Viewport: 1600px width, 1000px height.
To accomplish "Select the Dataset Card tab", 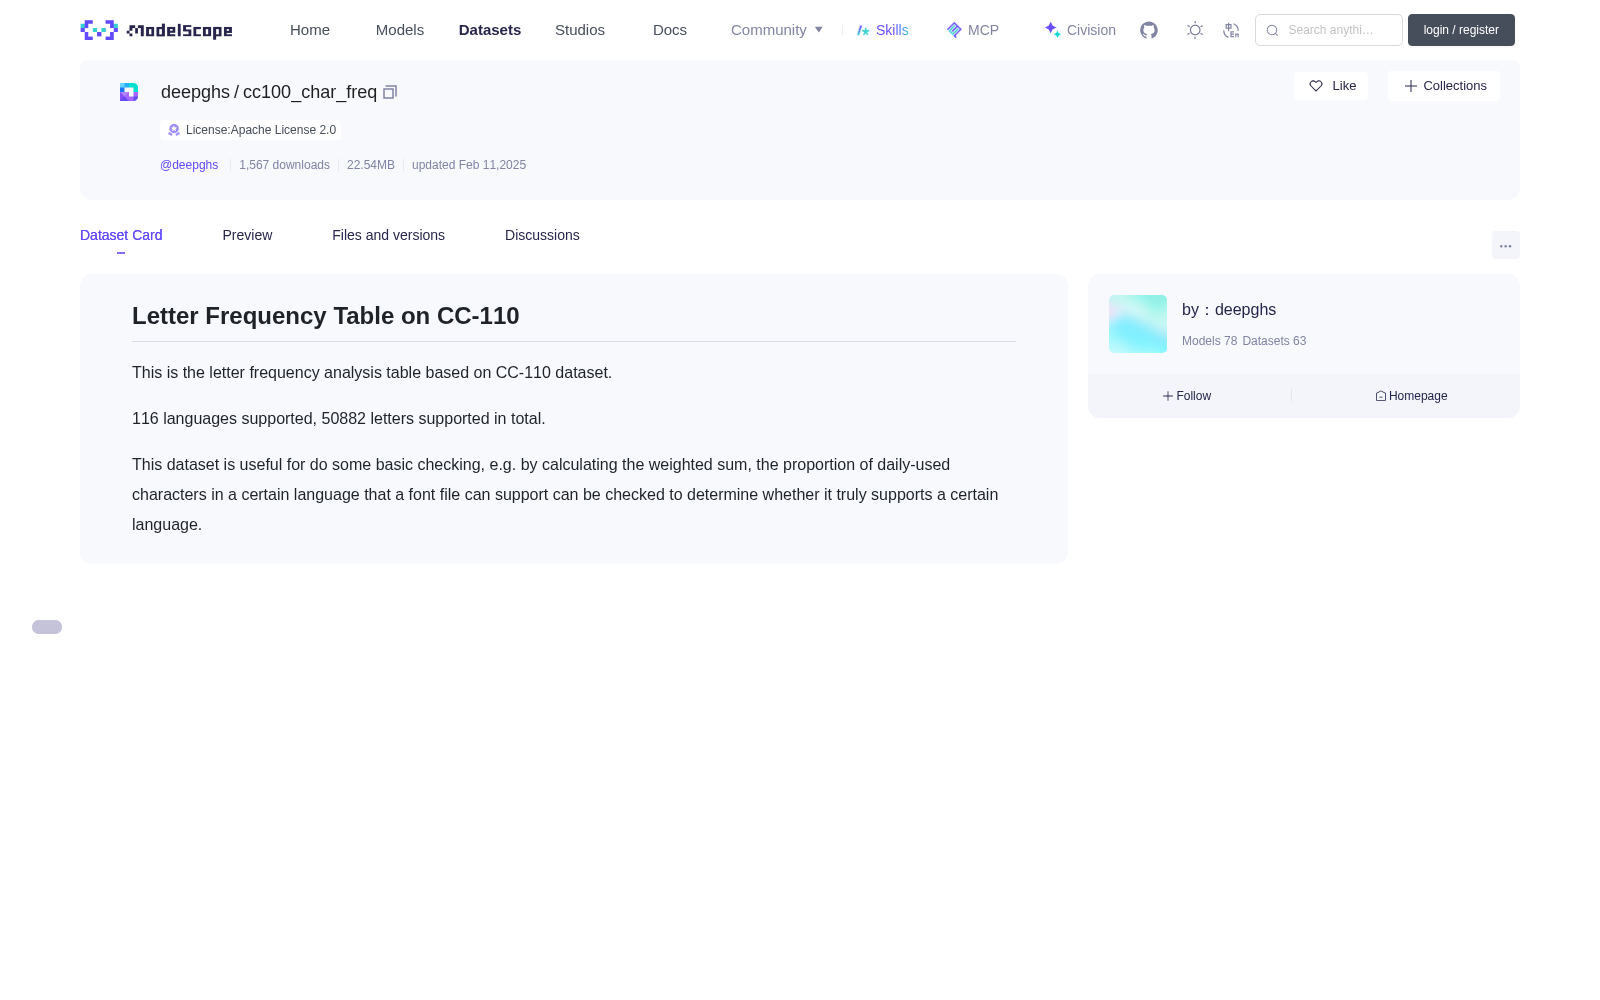I will [x=121, y=235].
